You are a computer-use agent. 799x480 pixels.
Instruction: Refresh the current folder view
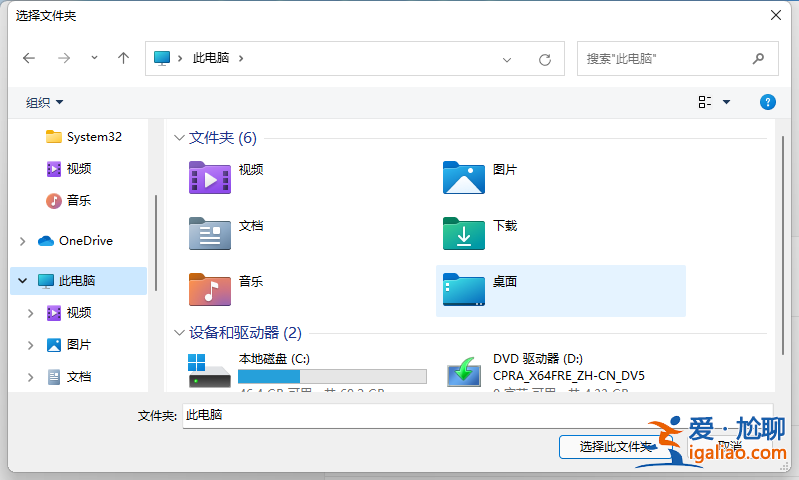(x=545, y=60)
